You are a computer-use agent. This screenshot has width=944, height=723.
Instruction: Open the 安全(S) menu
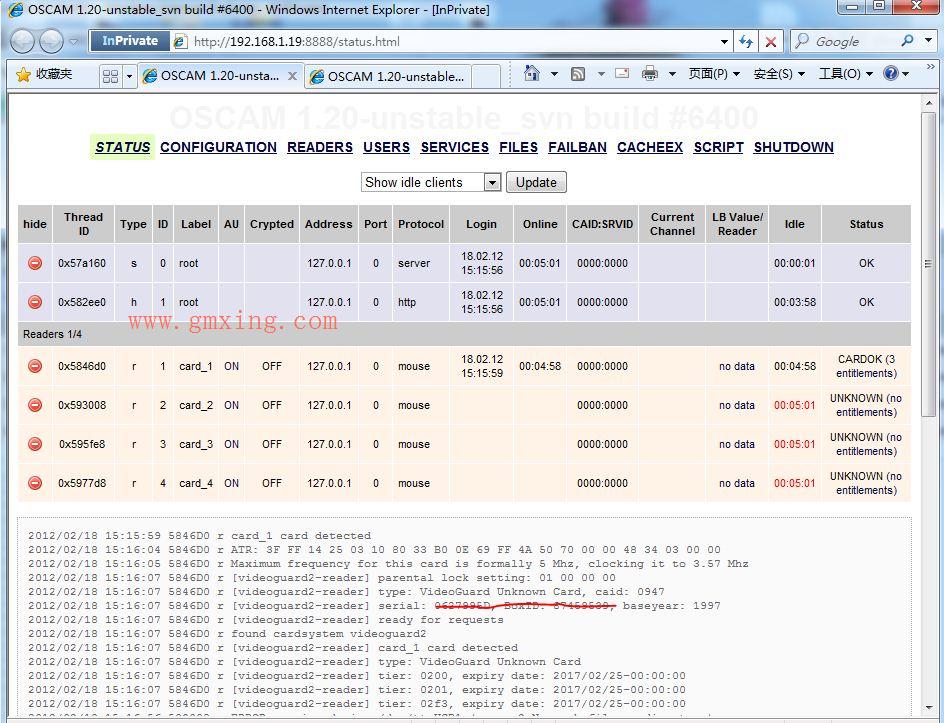point(778,73)
